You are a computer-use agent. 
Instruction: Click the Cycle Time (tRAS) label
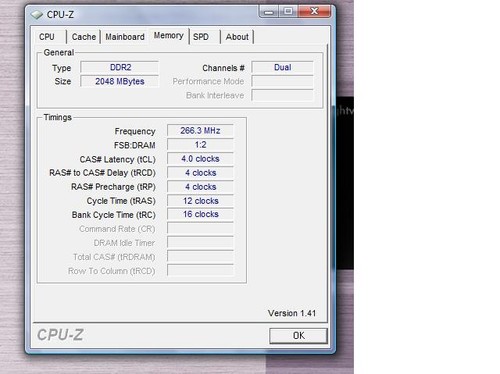point(121,201)
